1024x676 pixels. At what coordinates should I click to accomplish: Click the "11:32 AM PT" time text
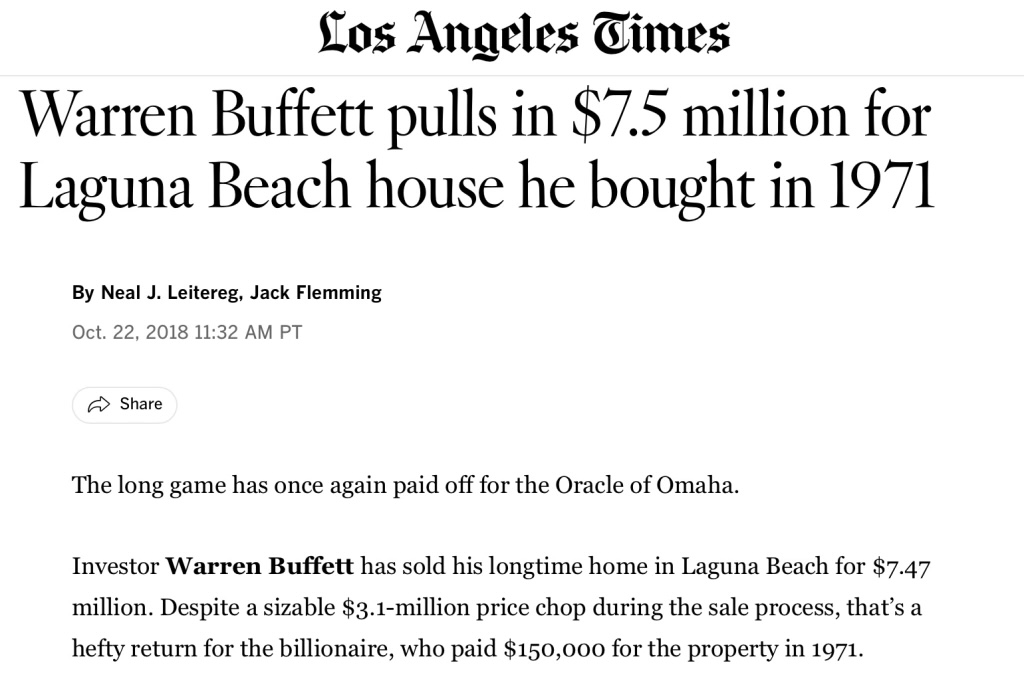coord(258,332)
